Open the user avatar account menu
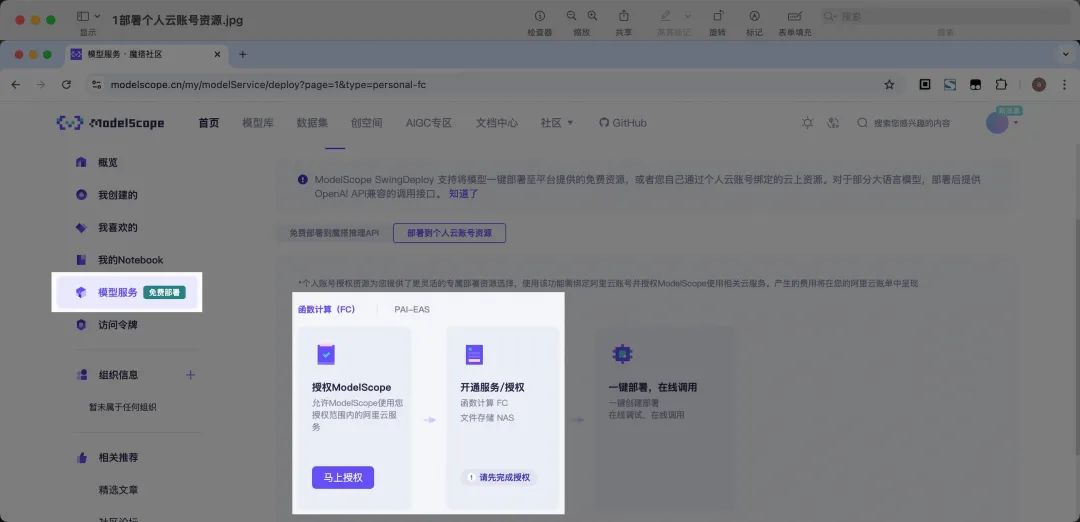The width and height of the screenshot is (1080, 522). tap(997, 123)
